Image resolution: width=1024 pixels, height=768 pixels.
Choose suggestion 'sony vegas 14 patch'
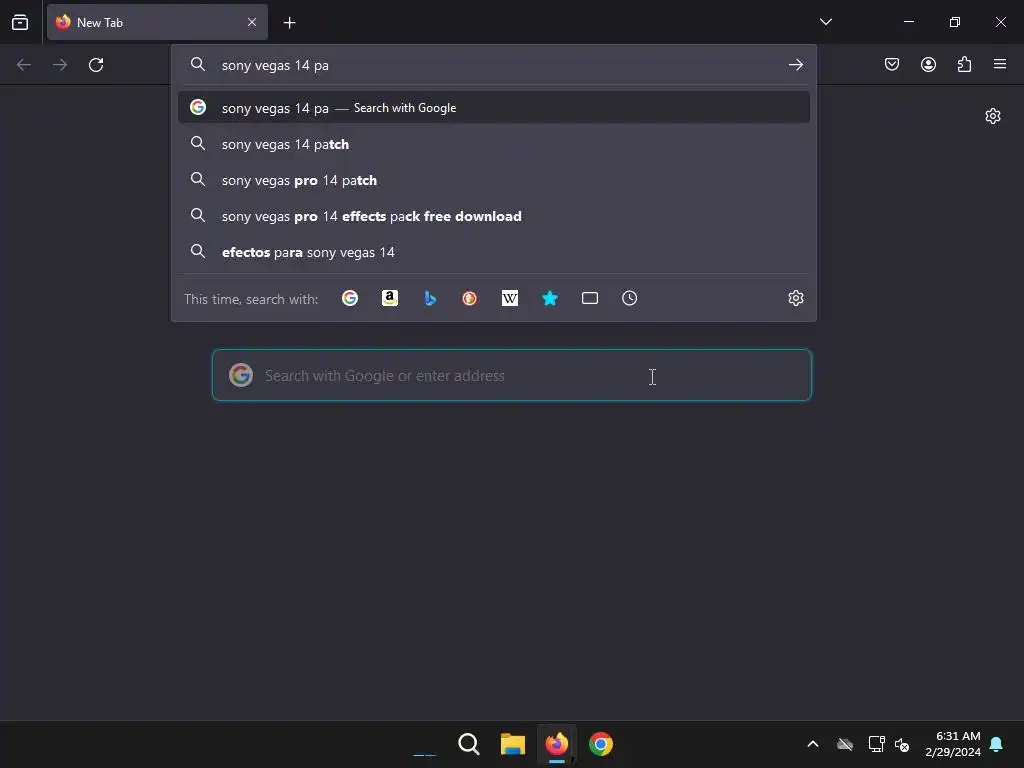pos(494,144)
